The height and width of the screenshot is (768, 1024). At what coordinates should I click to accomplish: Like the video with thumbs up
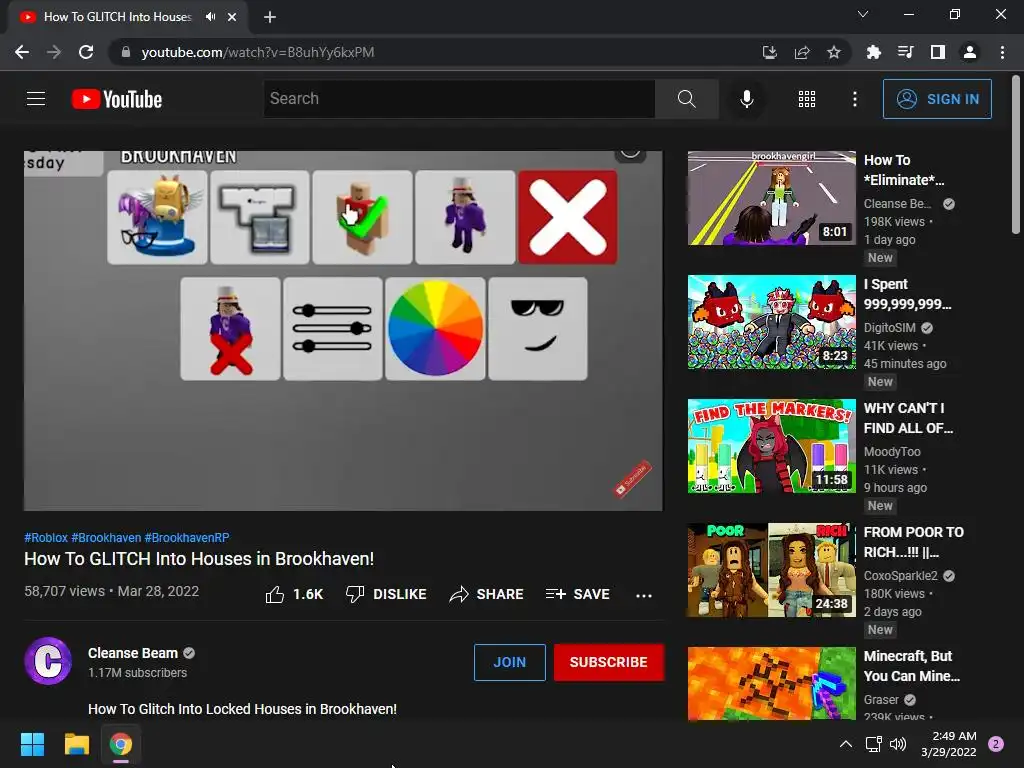point(294,594)
